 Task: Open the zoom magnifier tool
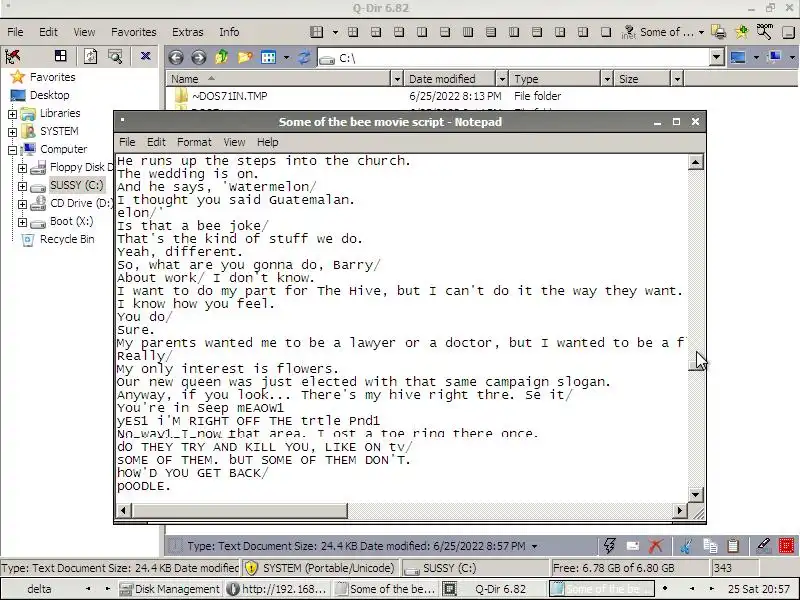[764, 32]
